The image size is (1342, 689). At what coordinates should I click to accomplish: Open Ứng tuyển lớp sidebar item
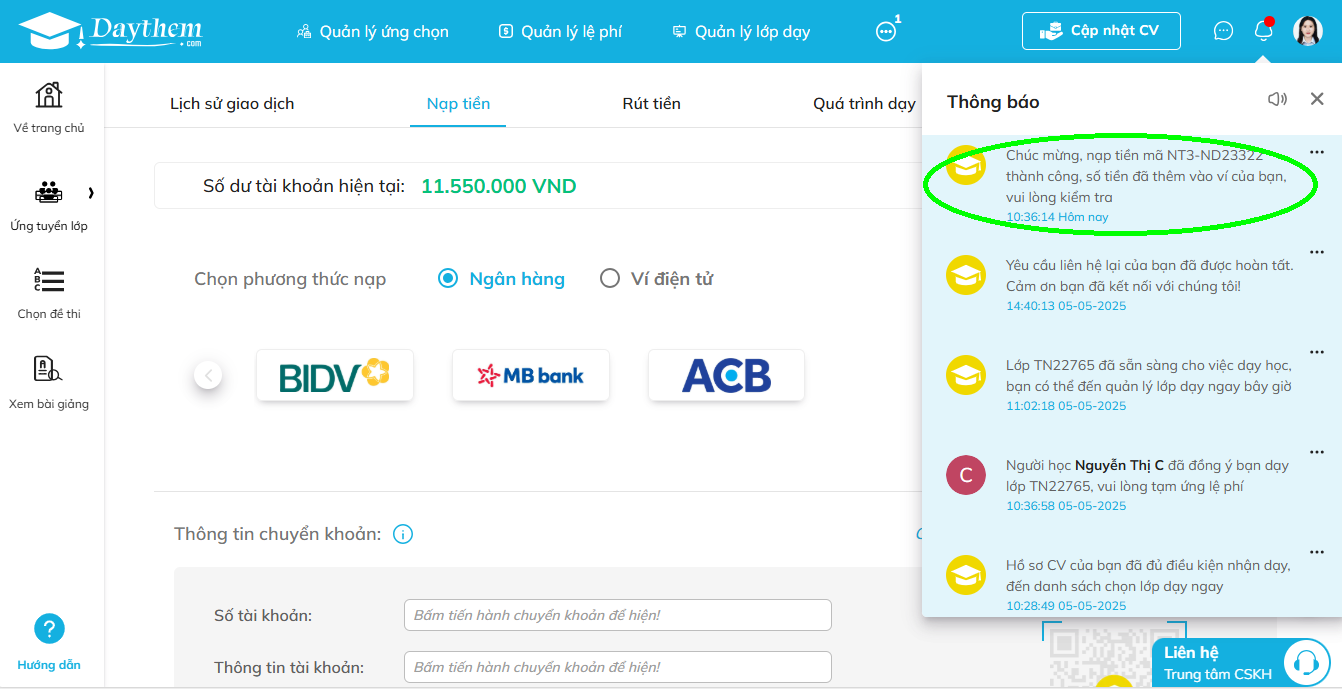point(49,206)
